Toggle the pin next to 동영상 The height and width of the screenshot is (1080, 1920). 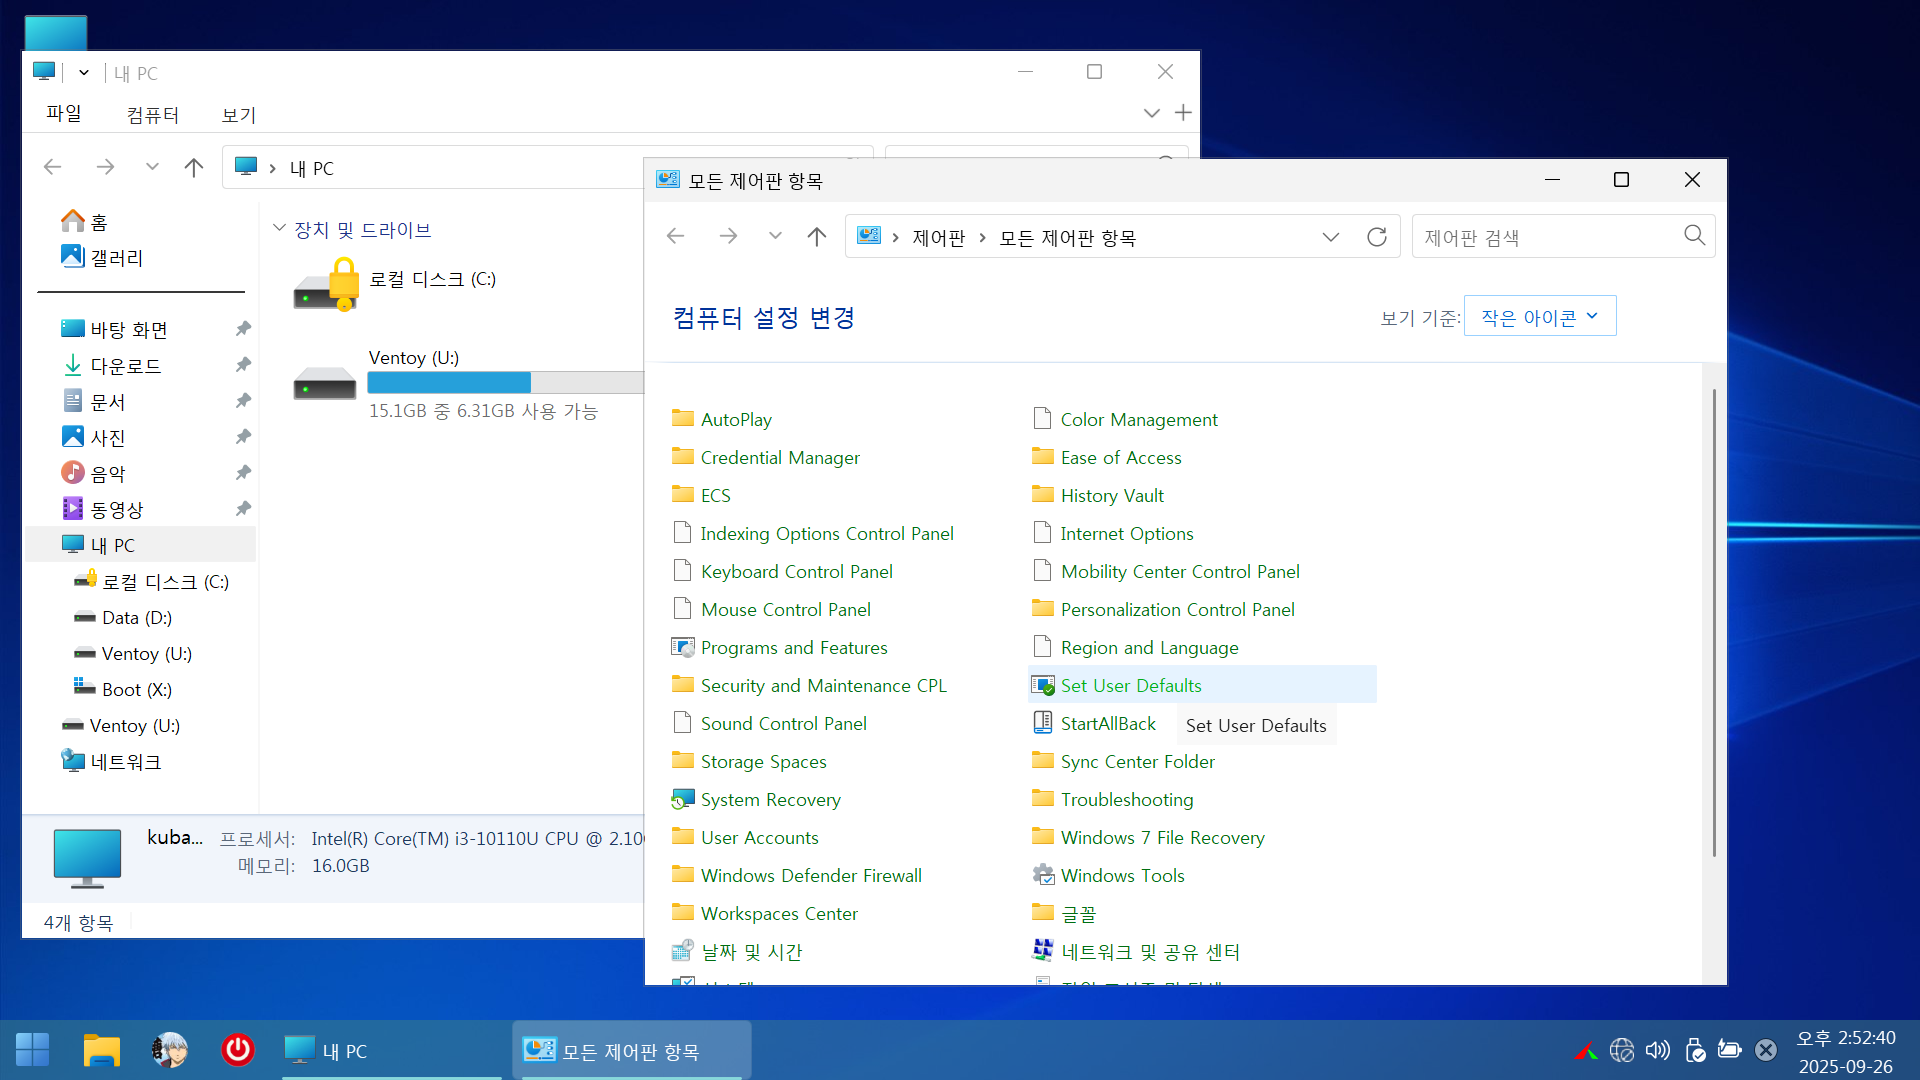coord(243,509)
